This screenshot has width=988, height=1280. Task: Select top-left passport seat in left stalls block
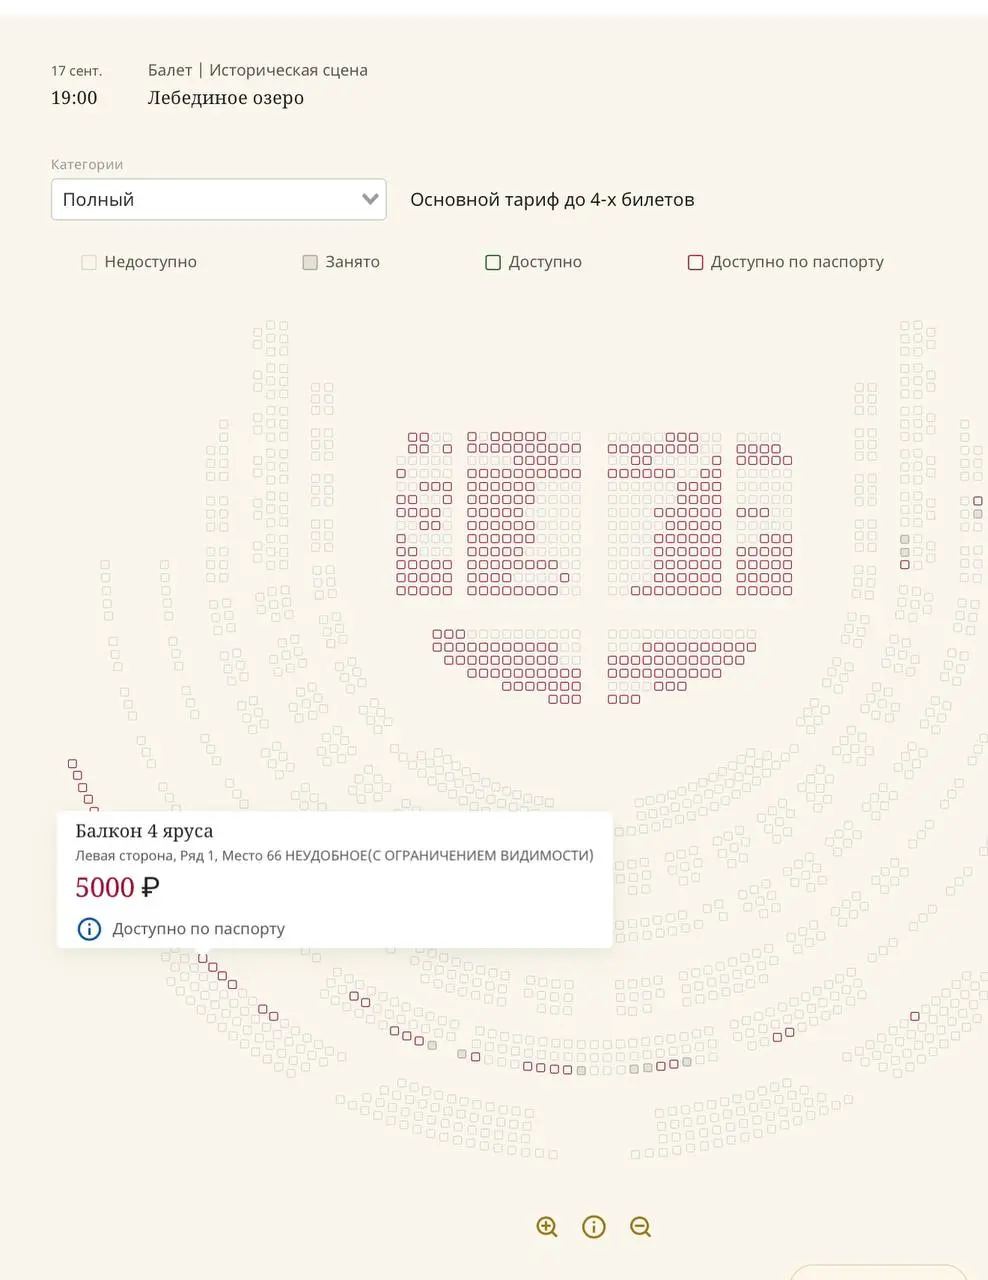[x=412, y=437]
